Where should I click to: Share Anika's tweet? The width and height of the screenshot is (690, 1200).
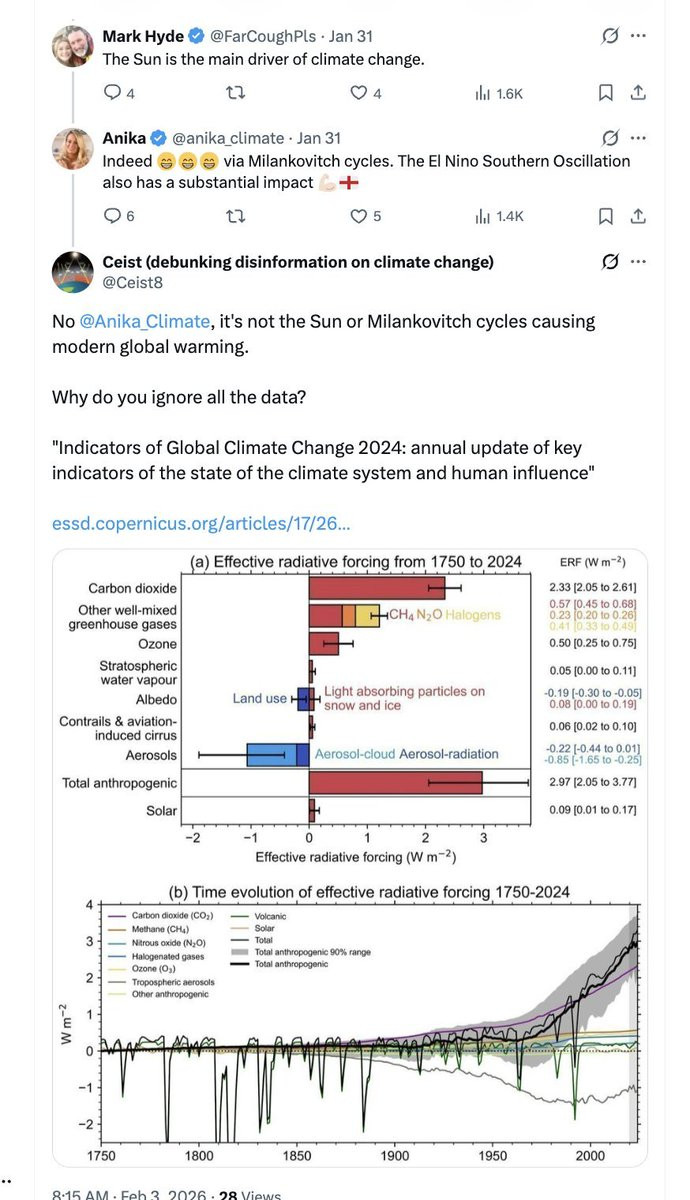coord(638,216)
